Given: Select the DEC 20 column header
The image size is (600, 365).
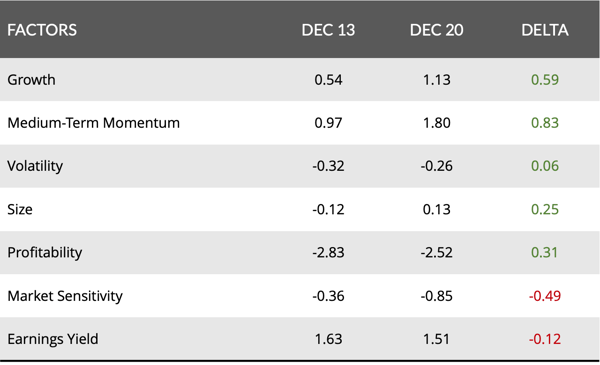Looking at the screenshot, I should pos(436,30).
